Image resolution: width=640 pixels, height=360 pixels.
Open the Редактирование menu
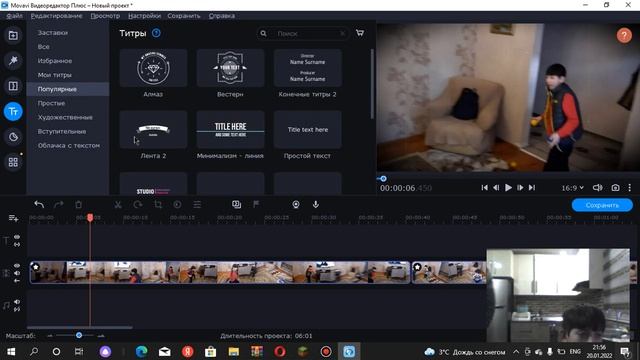[x=56, y=16]
